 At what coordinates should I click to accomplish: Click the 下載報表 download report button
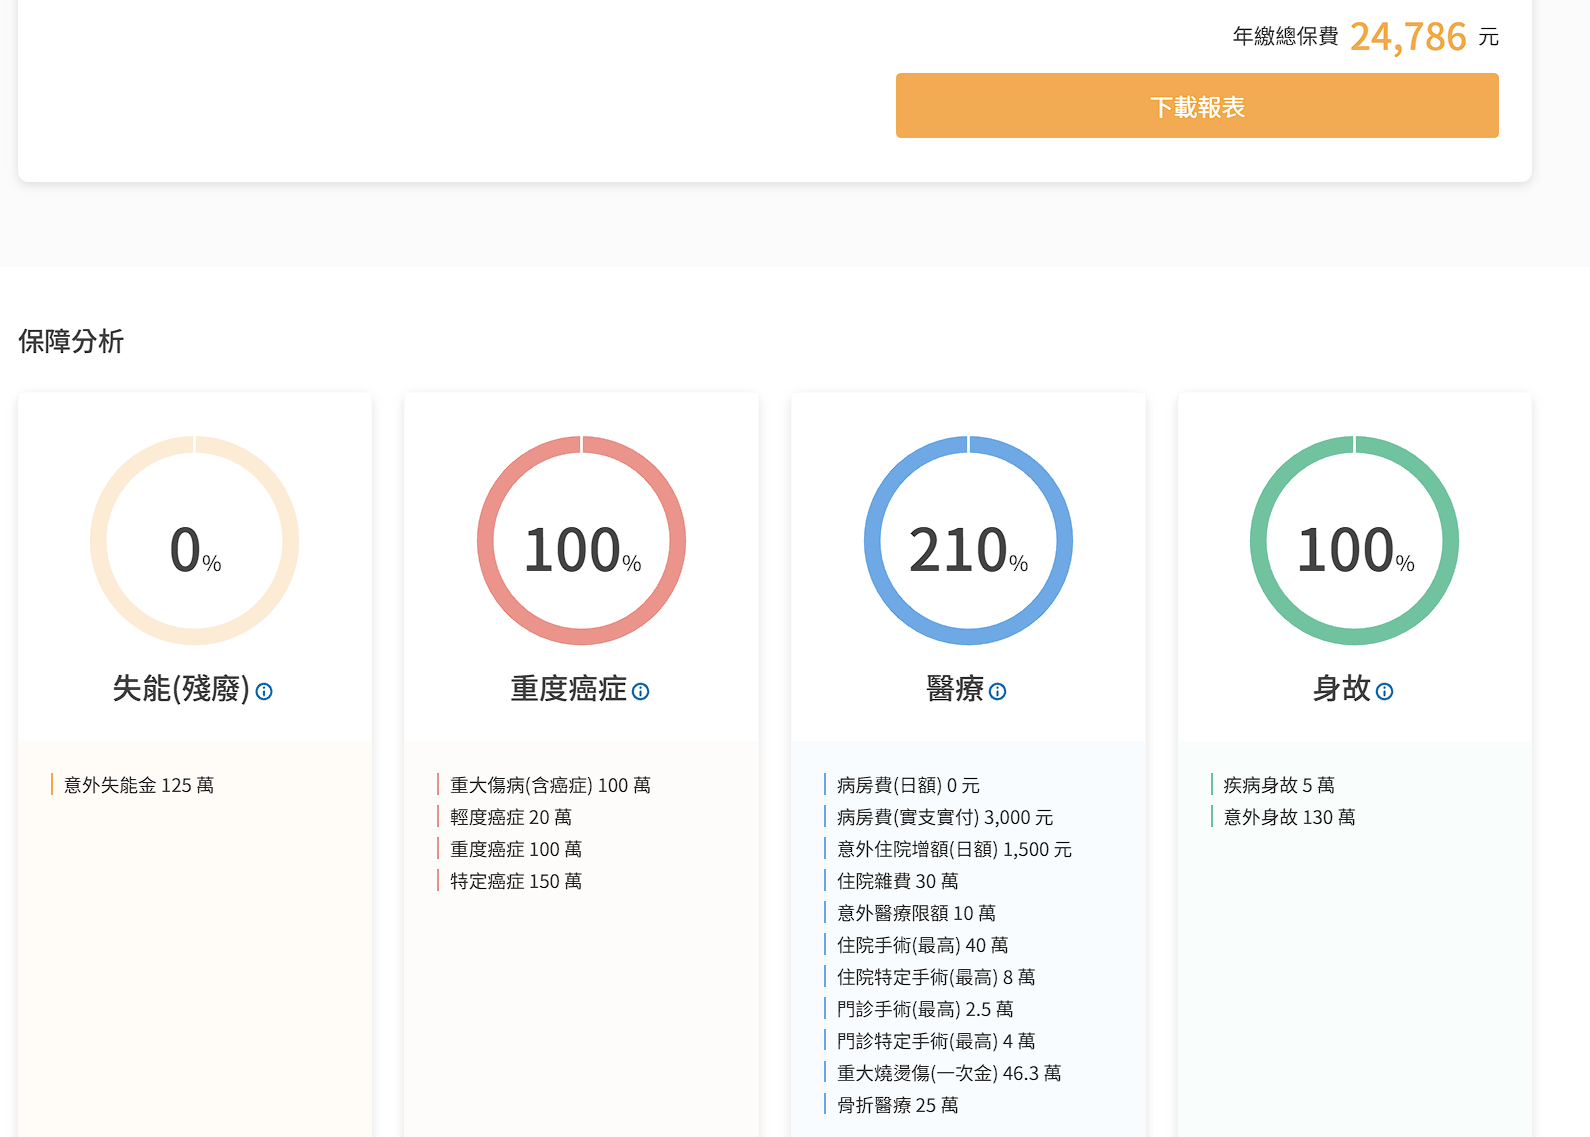click(1196, 106)
